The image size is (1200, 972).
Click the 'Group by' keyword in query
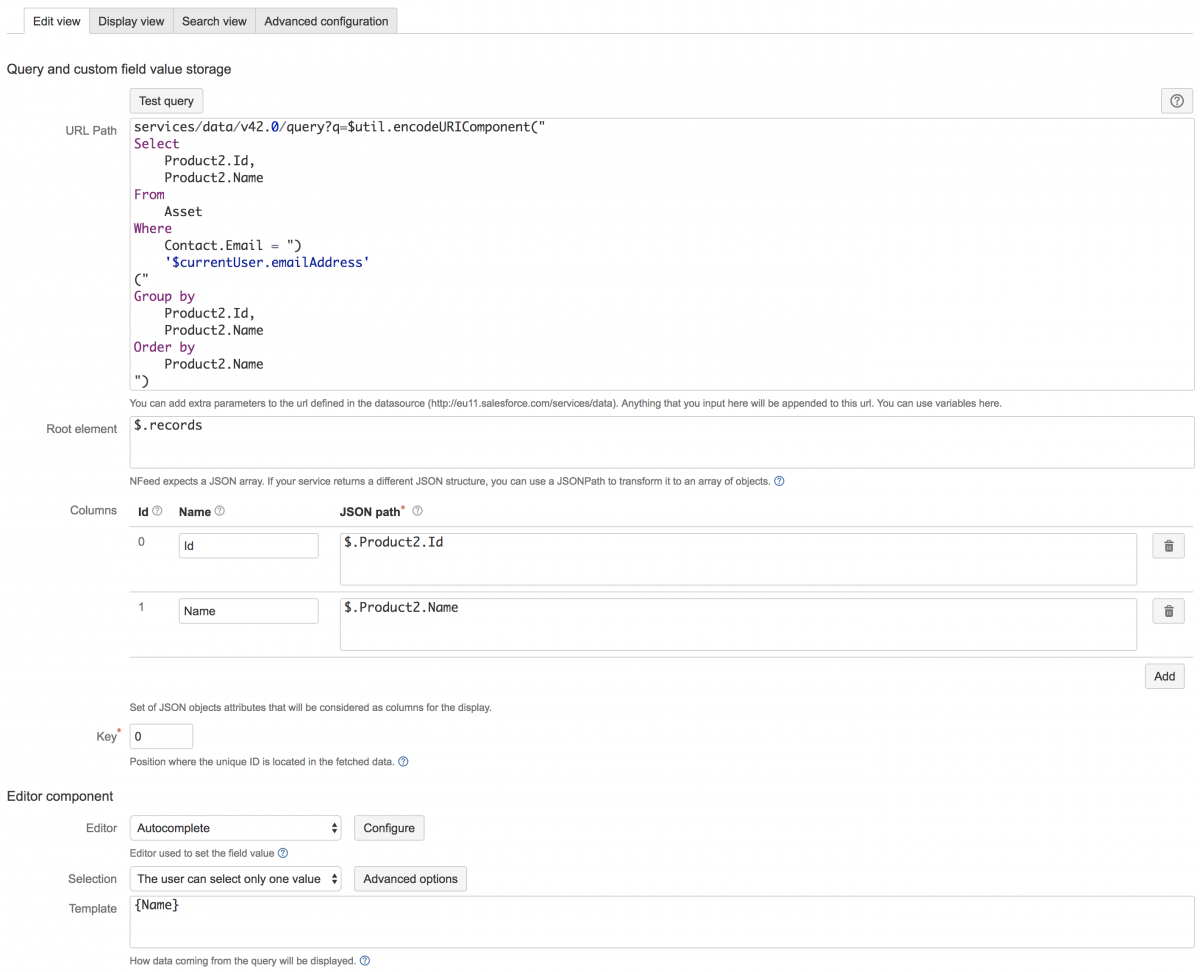[164, 296]
